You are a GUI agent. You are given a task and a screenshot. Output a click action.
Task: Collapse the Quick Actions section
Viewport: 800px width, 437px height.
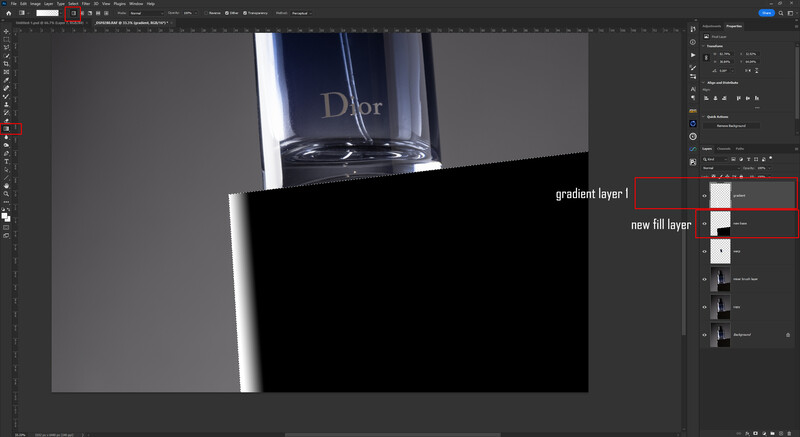(x=703, y=117)
